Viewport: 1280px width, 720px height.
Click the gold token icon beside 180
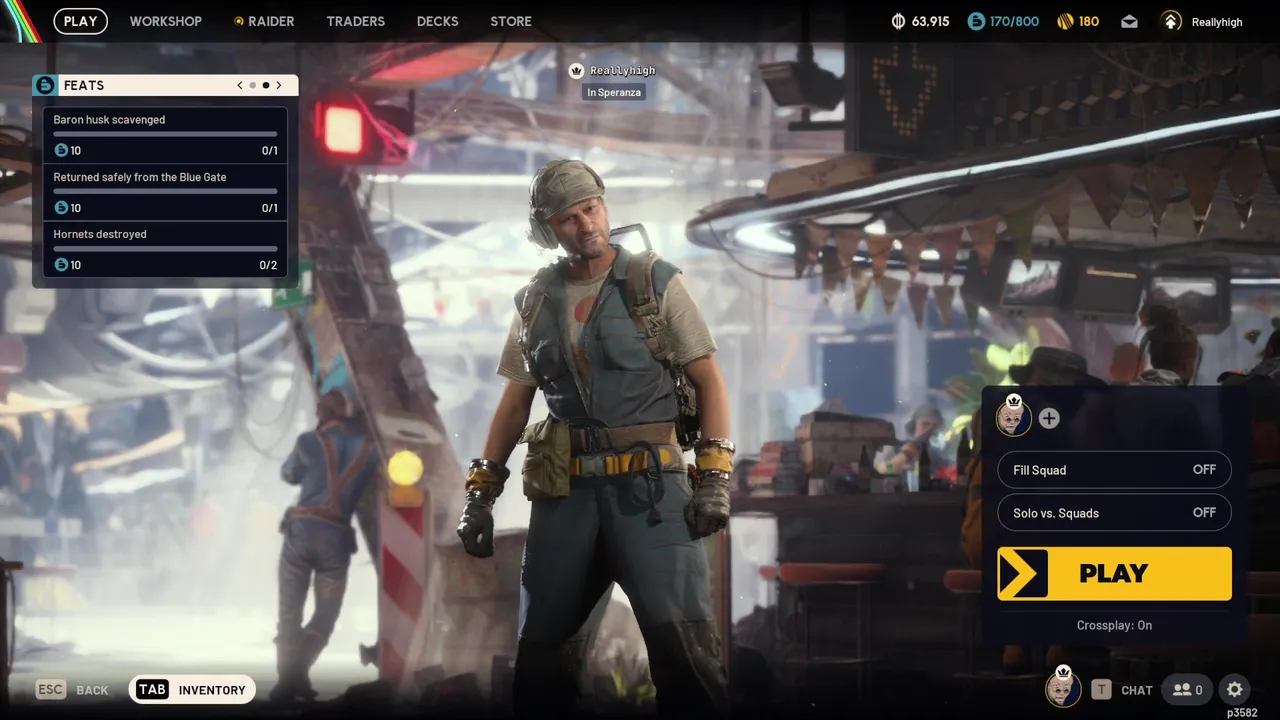[1065, 21]
